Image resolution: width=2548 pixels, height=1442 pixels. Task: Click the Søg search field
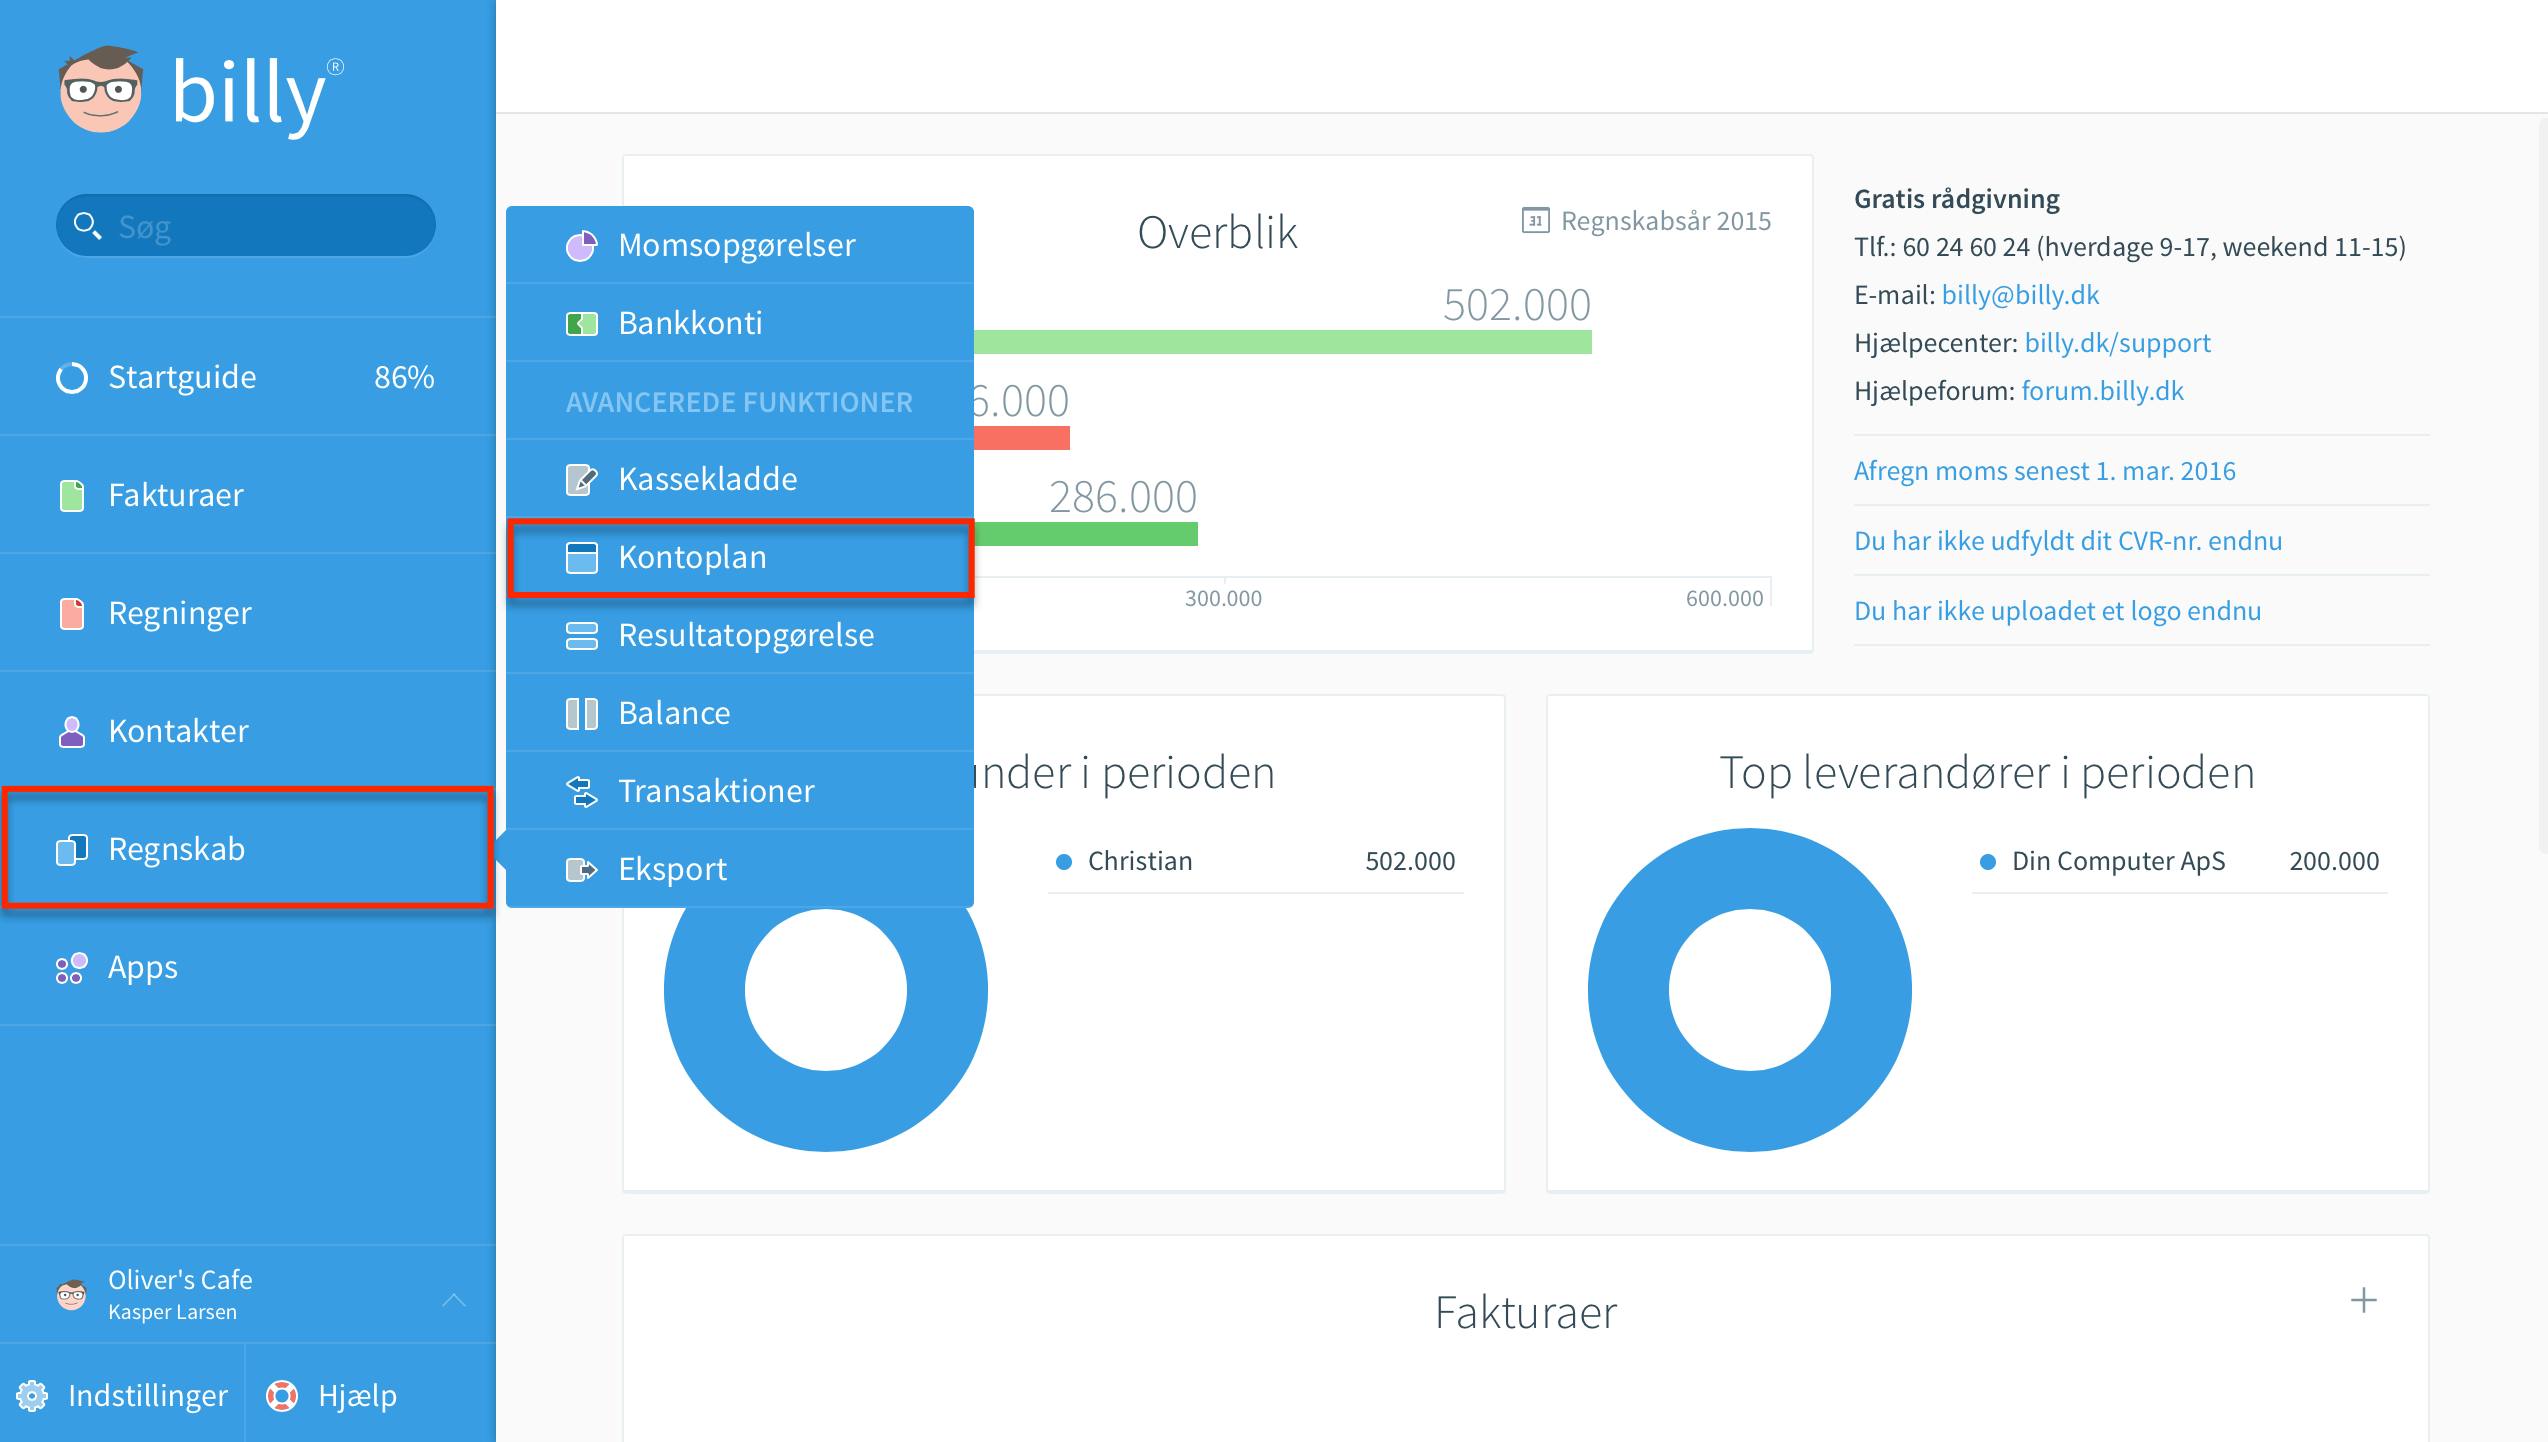(x=246, y=226)
